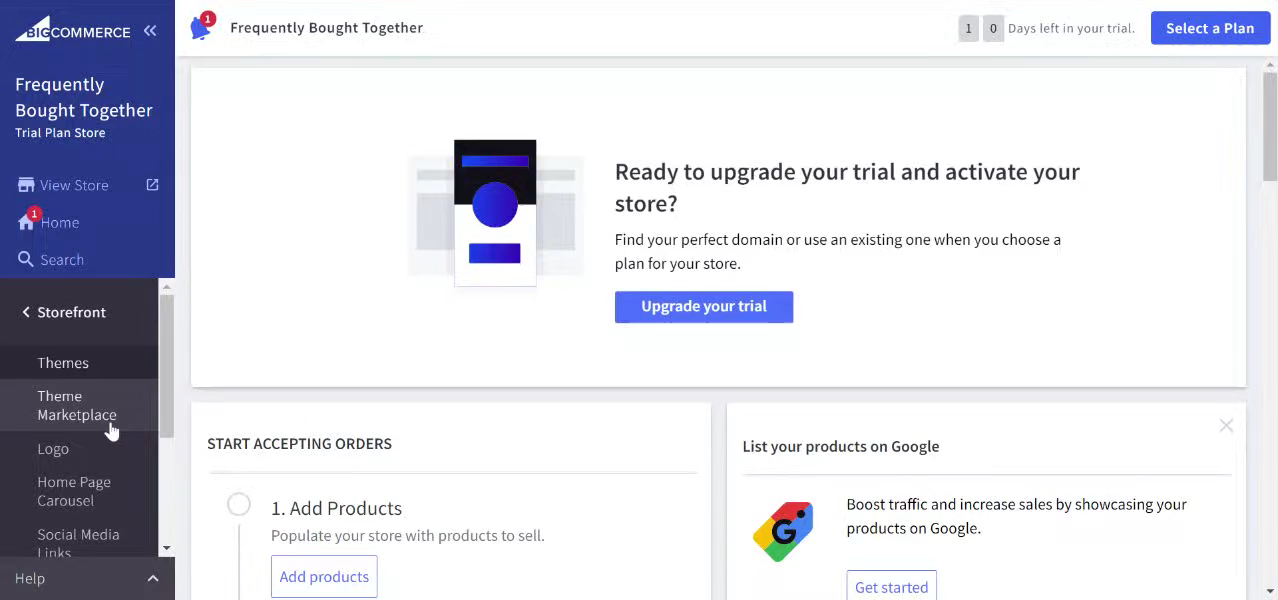Go back via Storefront chevron
Image resolution: width=1278 pixels, height=600 pixels.
coord(26,312)
